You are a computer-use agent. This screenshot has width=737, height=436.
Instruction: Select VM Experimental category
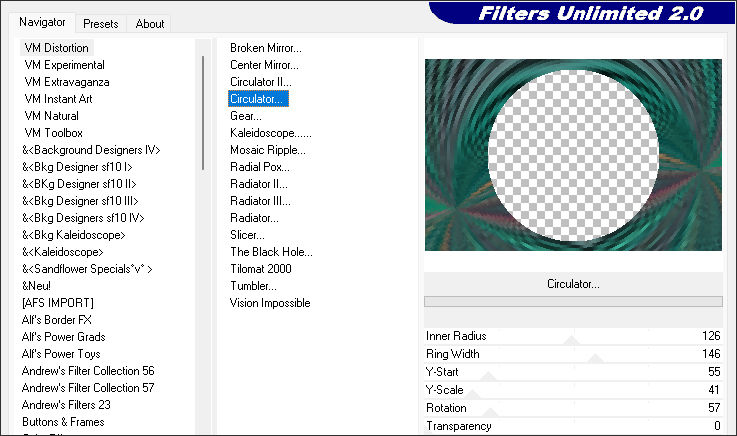tap(64, 65)
